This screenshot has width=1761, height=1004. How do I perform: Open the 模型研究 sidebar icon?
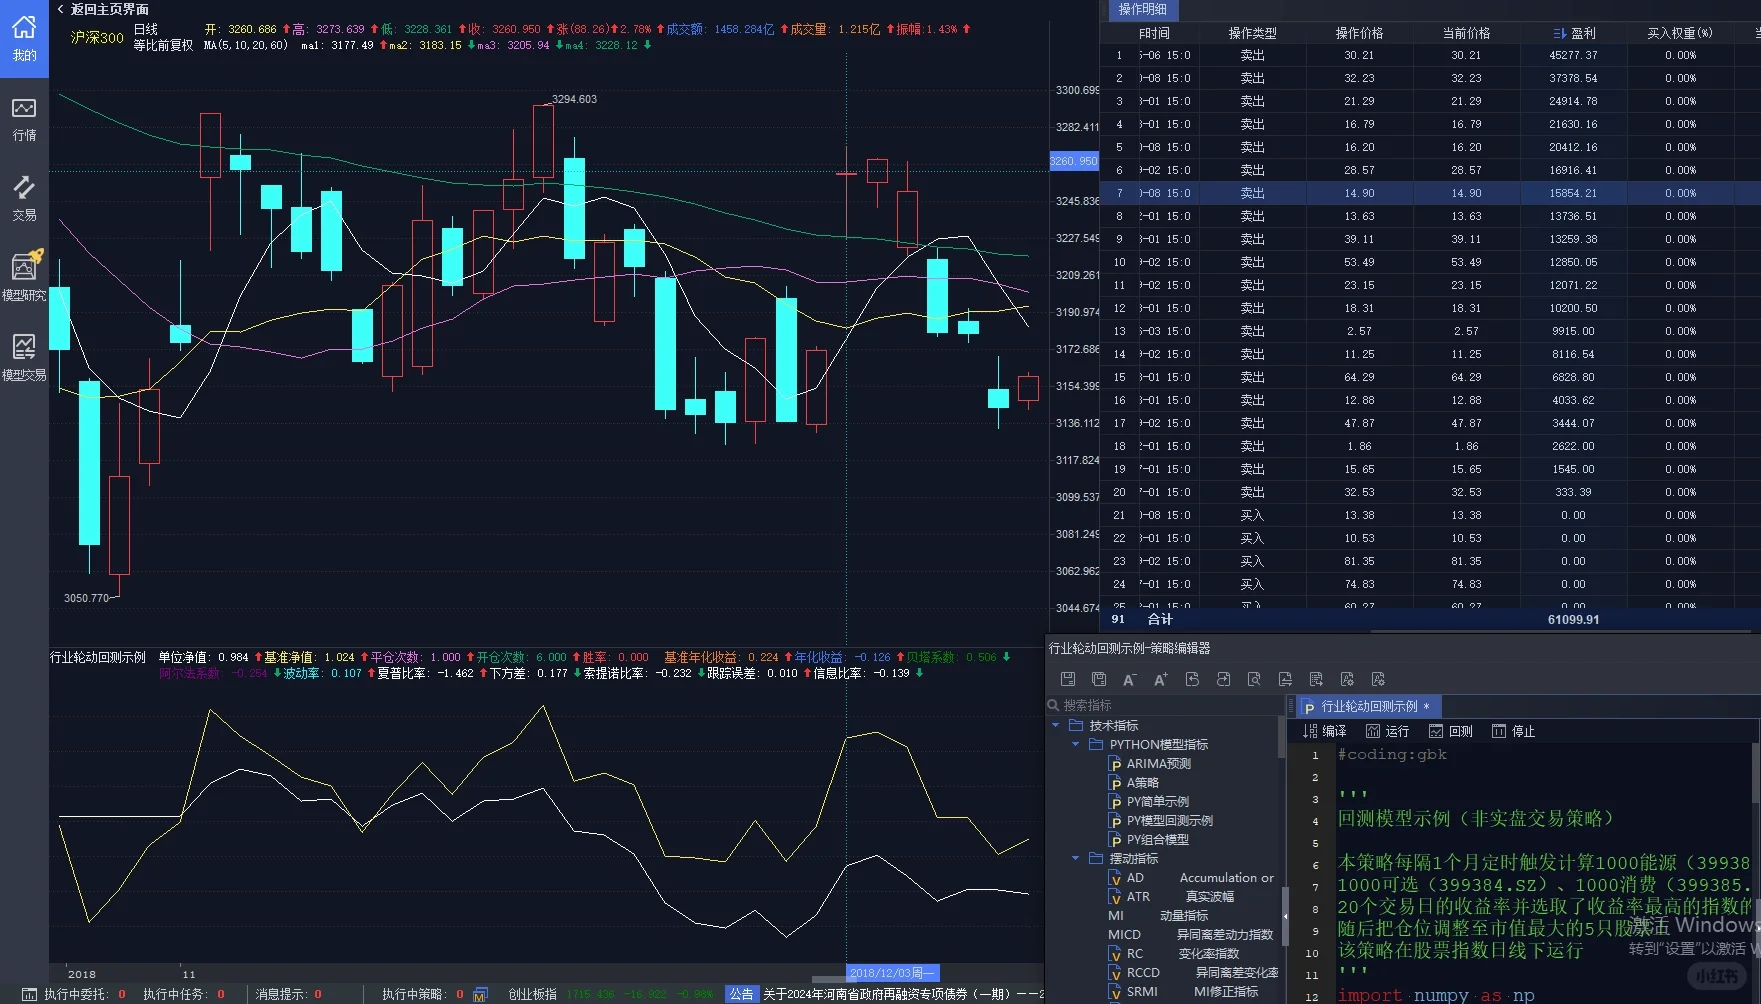click(x=24, y=278)
